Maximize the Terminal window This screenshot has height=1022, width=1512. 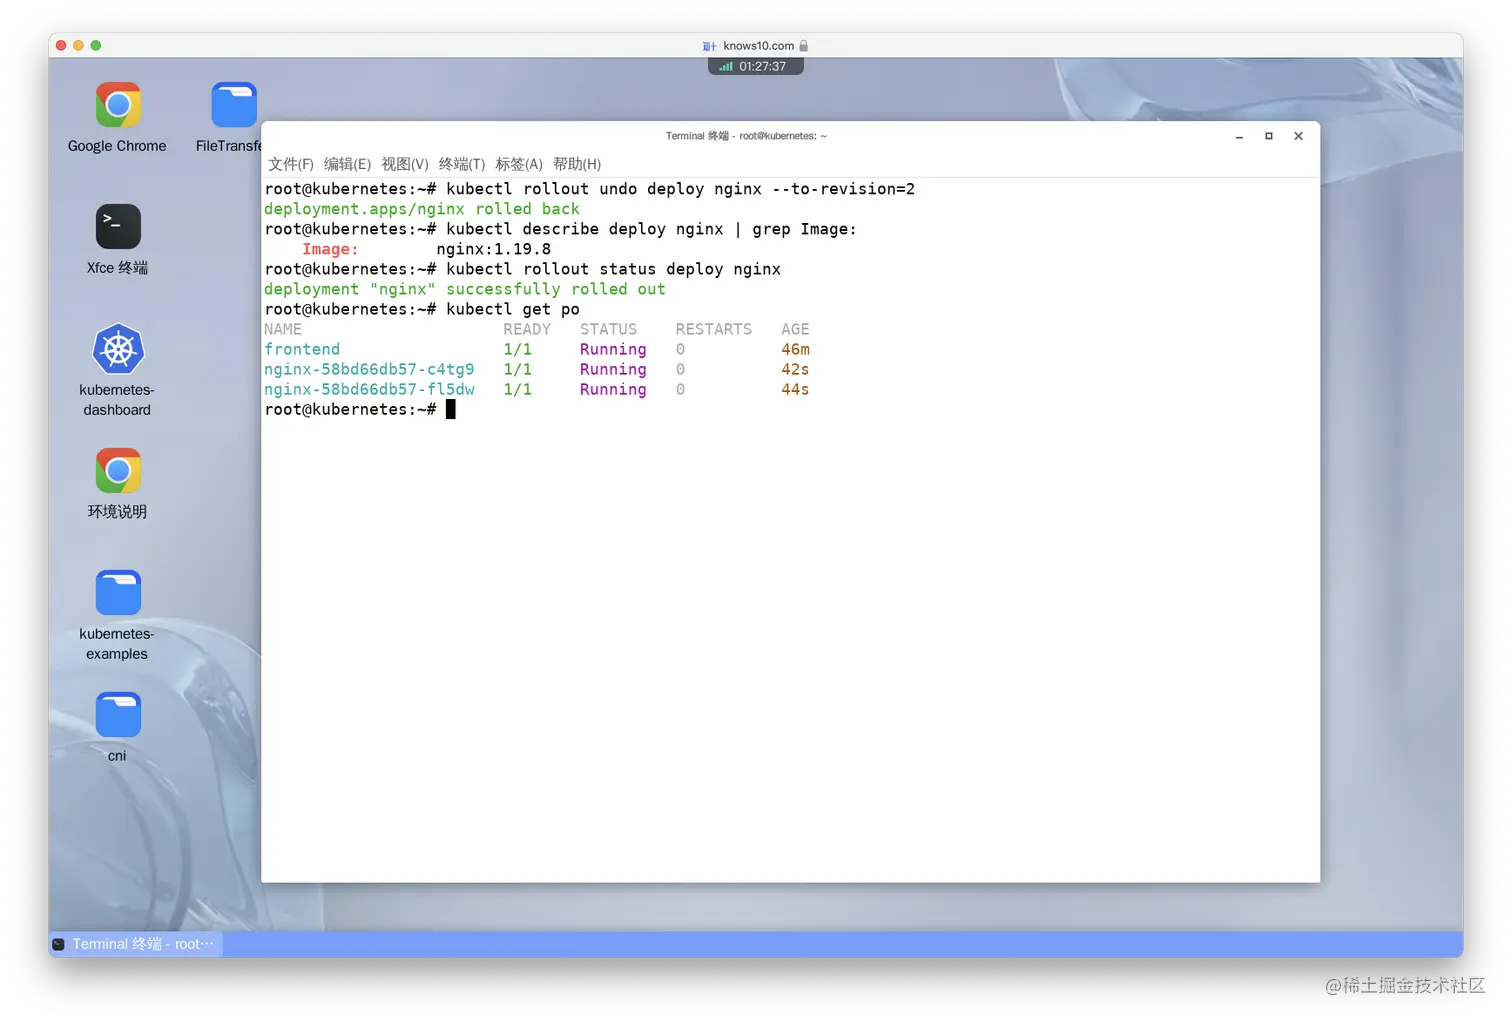click(x=1269, y=136)
